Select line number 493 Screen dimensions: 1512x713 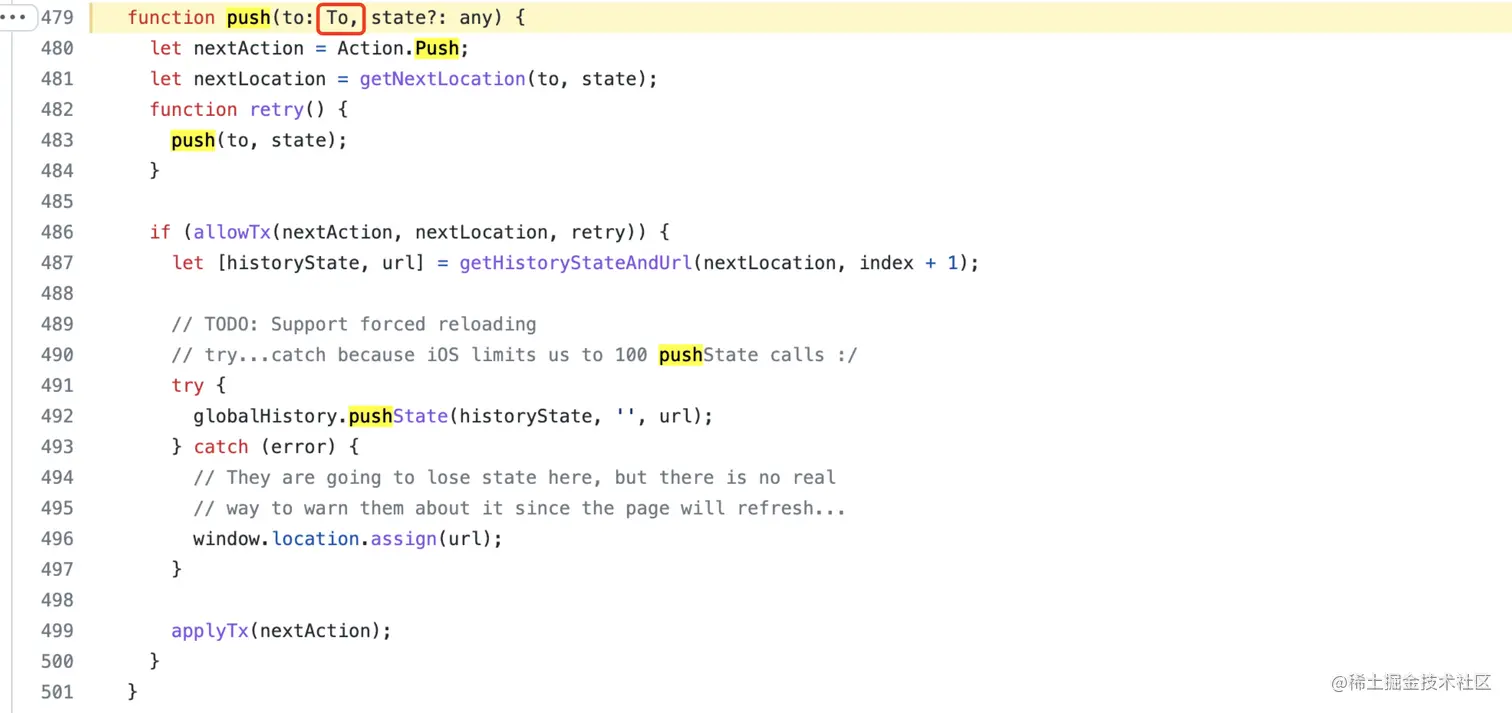click(57, 447)
